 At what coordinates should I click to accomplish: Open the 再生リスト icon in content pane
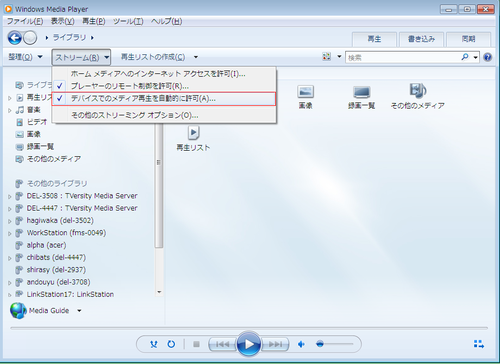coord(193,138)
